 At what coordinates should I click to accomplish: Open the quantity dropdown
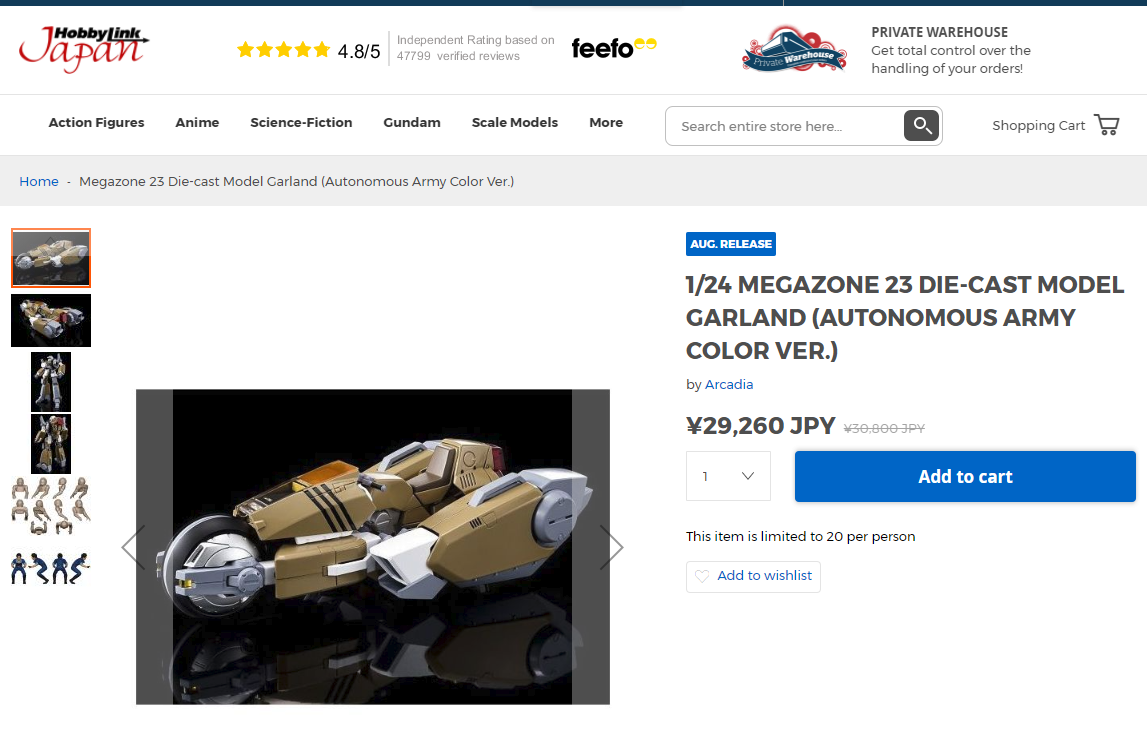click(728, 476)
